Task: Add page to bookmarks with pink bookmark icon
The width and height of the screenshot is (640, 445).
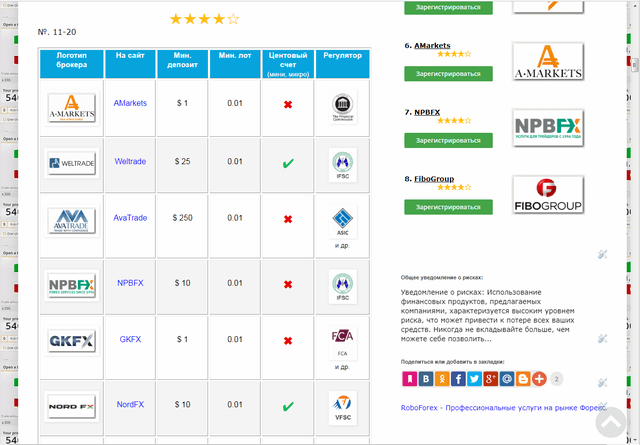Action: 409,379
